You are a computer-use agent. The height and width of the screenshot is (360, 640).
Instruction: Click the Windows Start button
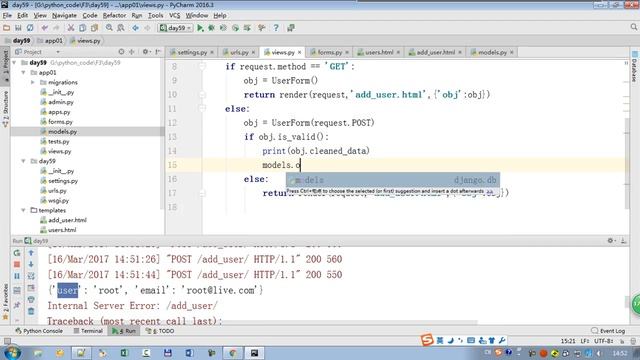[x=12, y=352]
